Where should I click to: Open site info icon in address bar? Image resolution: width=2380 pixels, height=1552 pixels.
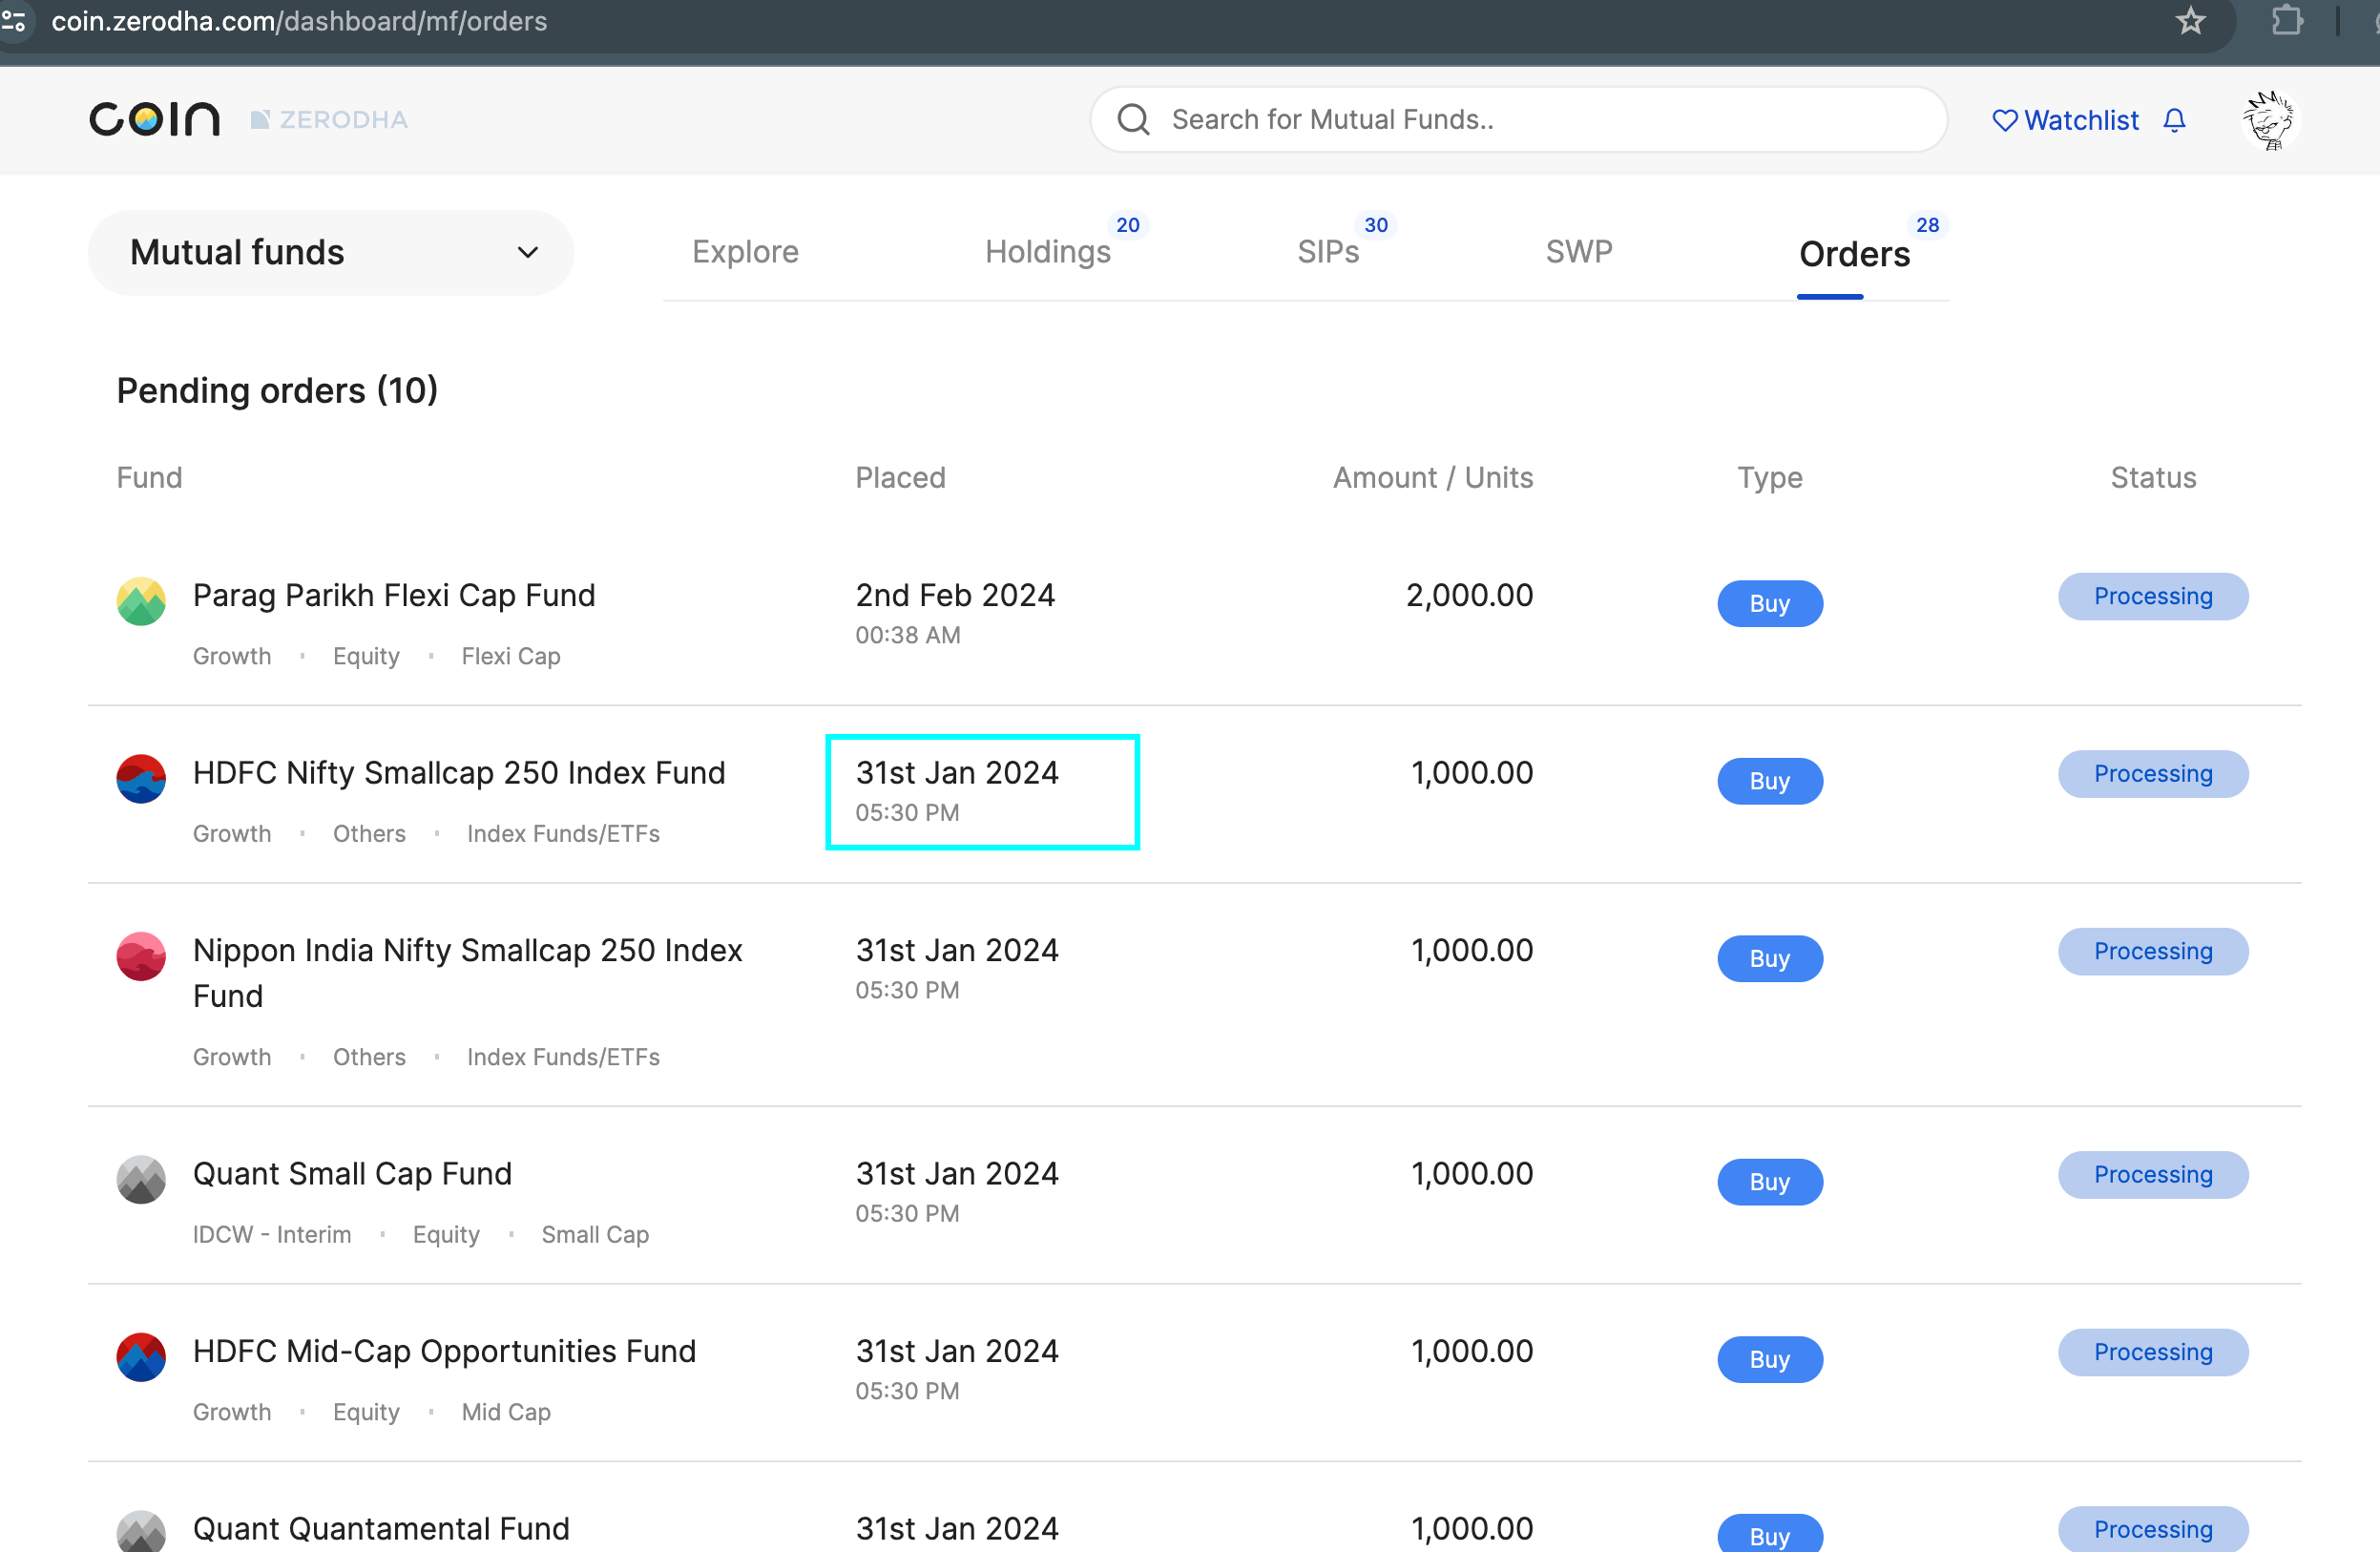click(x=13, y=20)
